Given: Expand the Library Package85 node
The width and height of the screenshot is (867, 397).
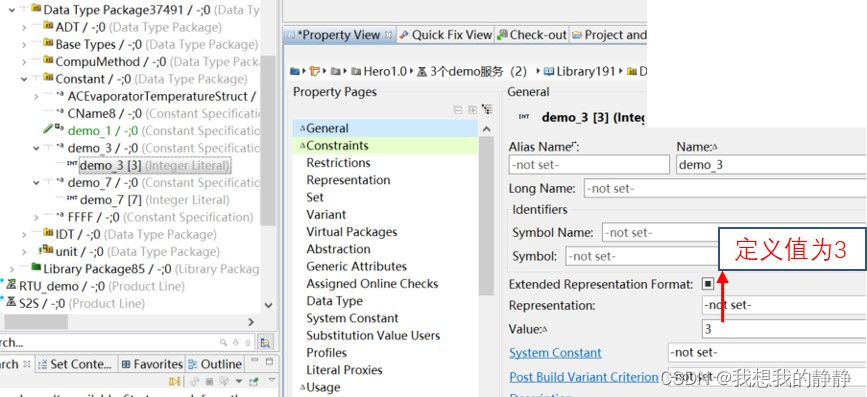Looking at the screenshot, I should tap(12, 269).
